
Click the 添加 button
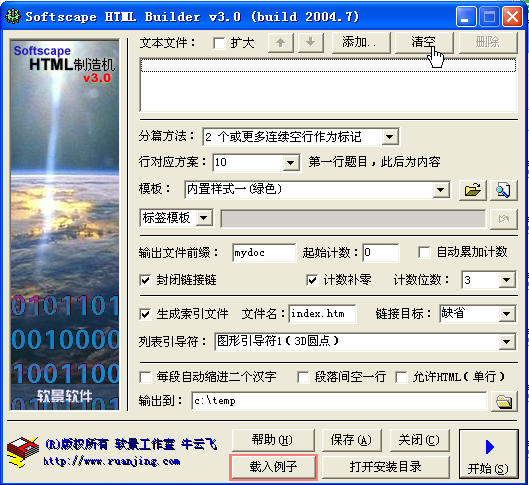tap(361, 42)
